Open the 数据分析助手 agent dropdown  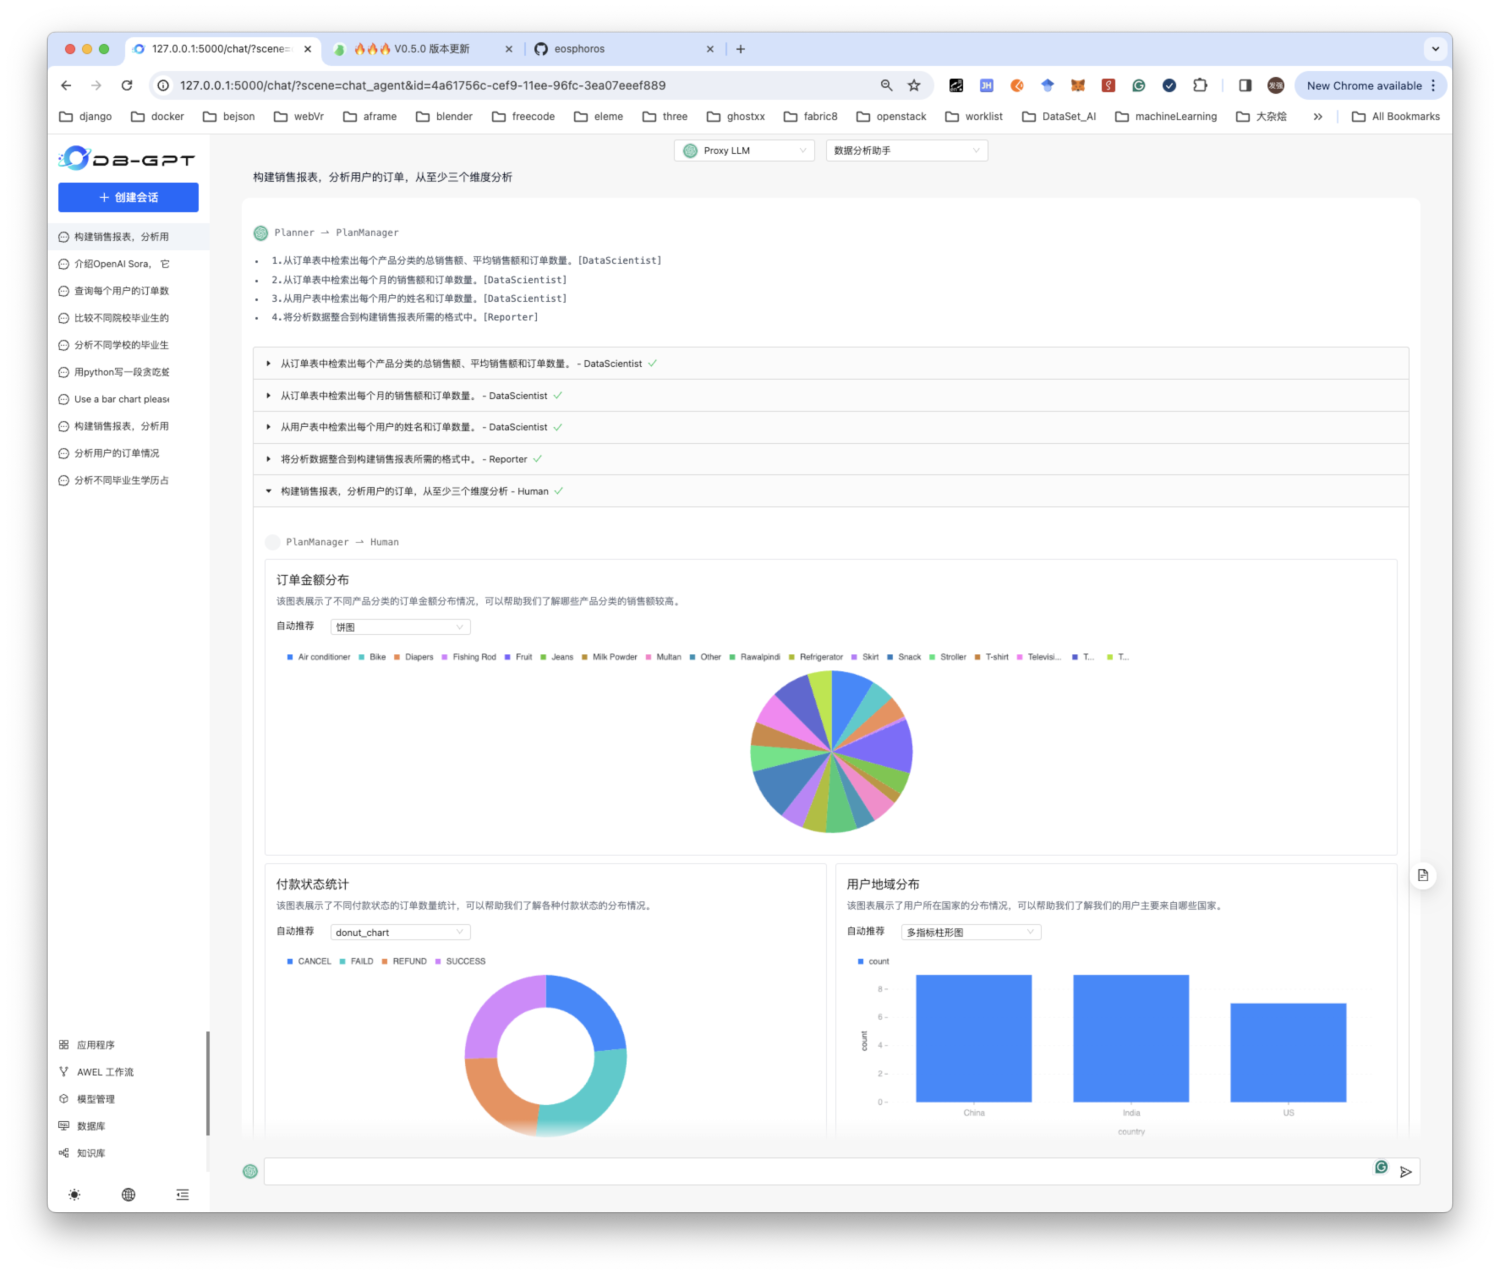coord(907,150)
